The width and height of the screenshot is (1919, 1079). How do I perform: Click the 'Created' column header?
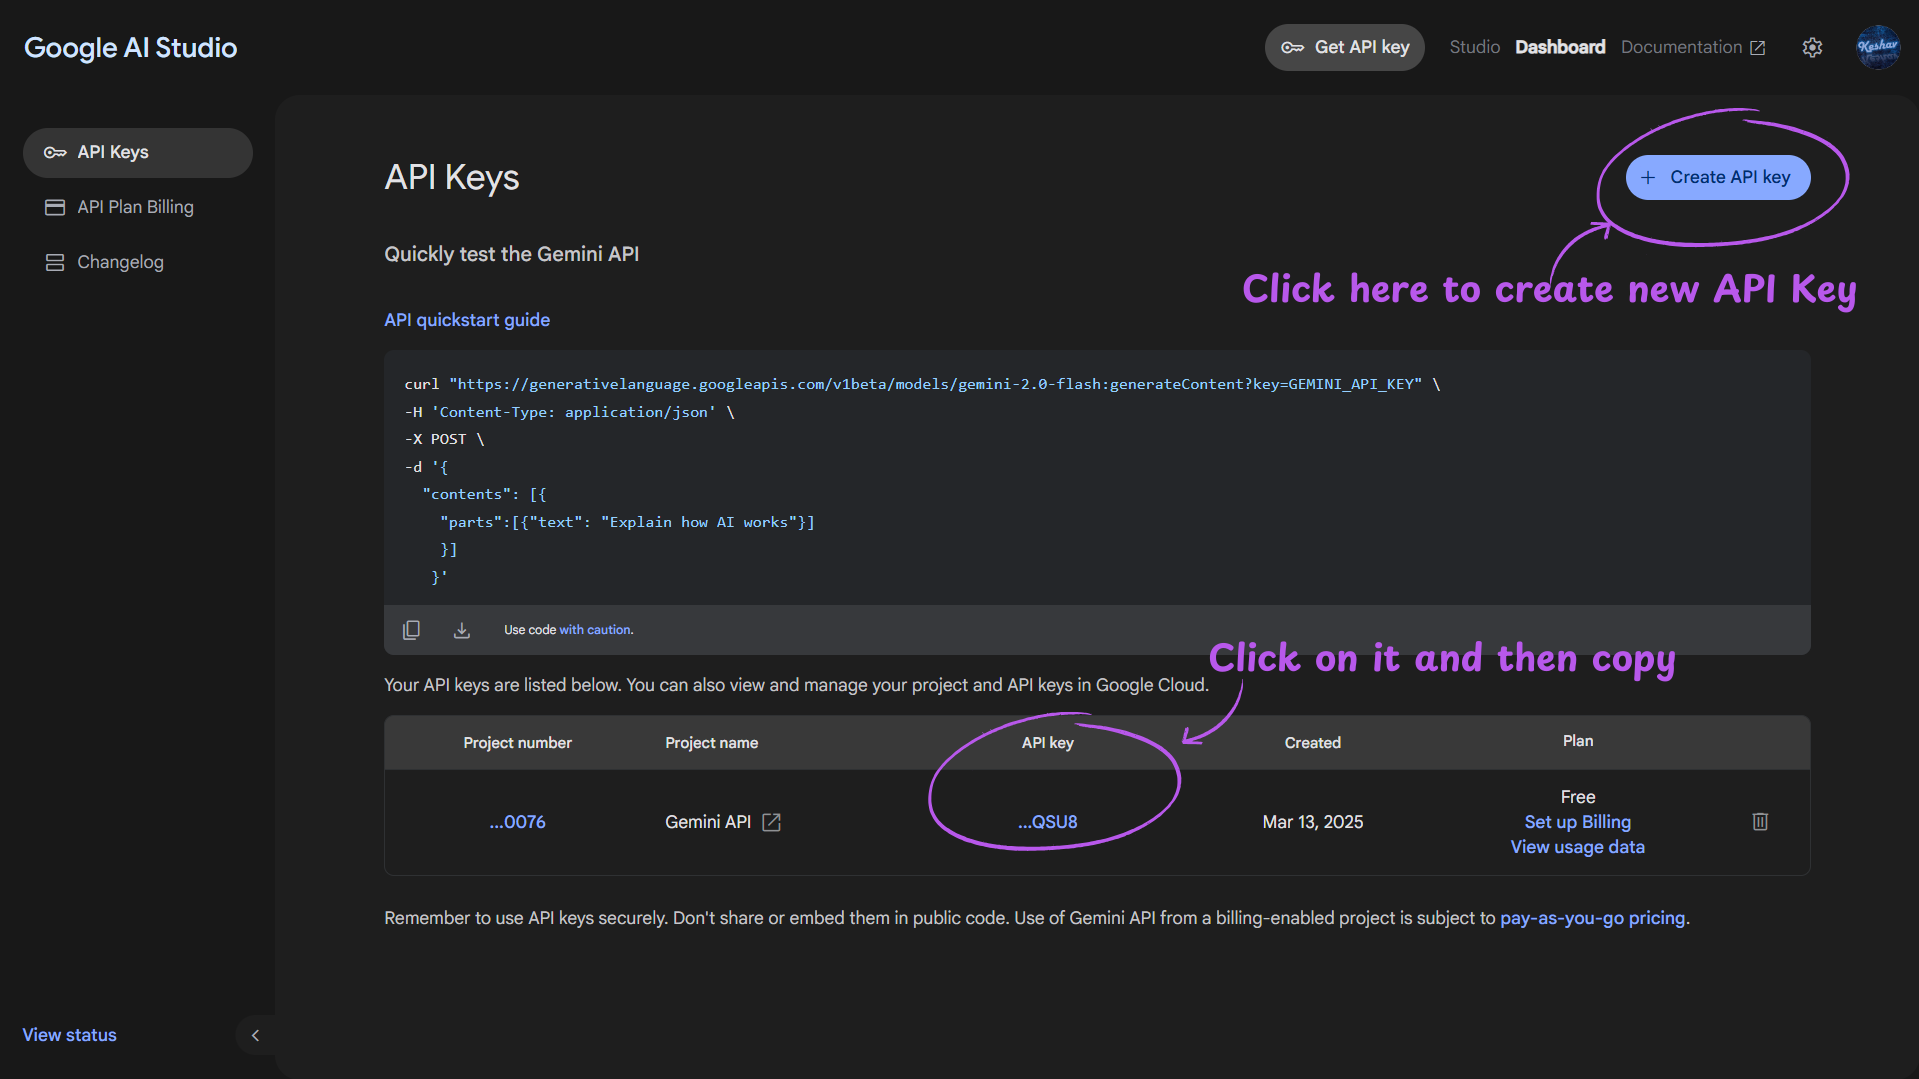pyautogui.click(x=1312, y=743)
